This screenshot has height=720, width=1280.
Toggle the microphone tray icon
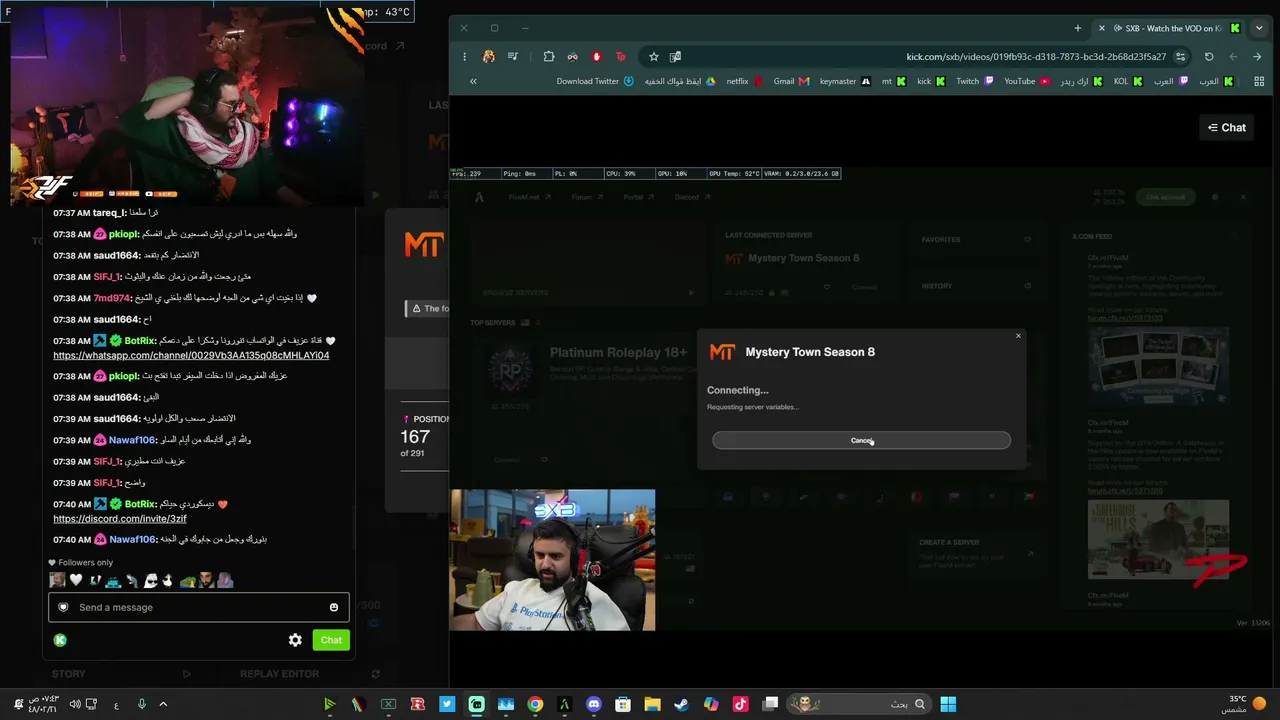coord(141,704)
